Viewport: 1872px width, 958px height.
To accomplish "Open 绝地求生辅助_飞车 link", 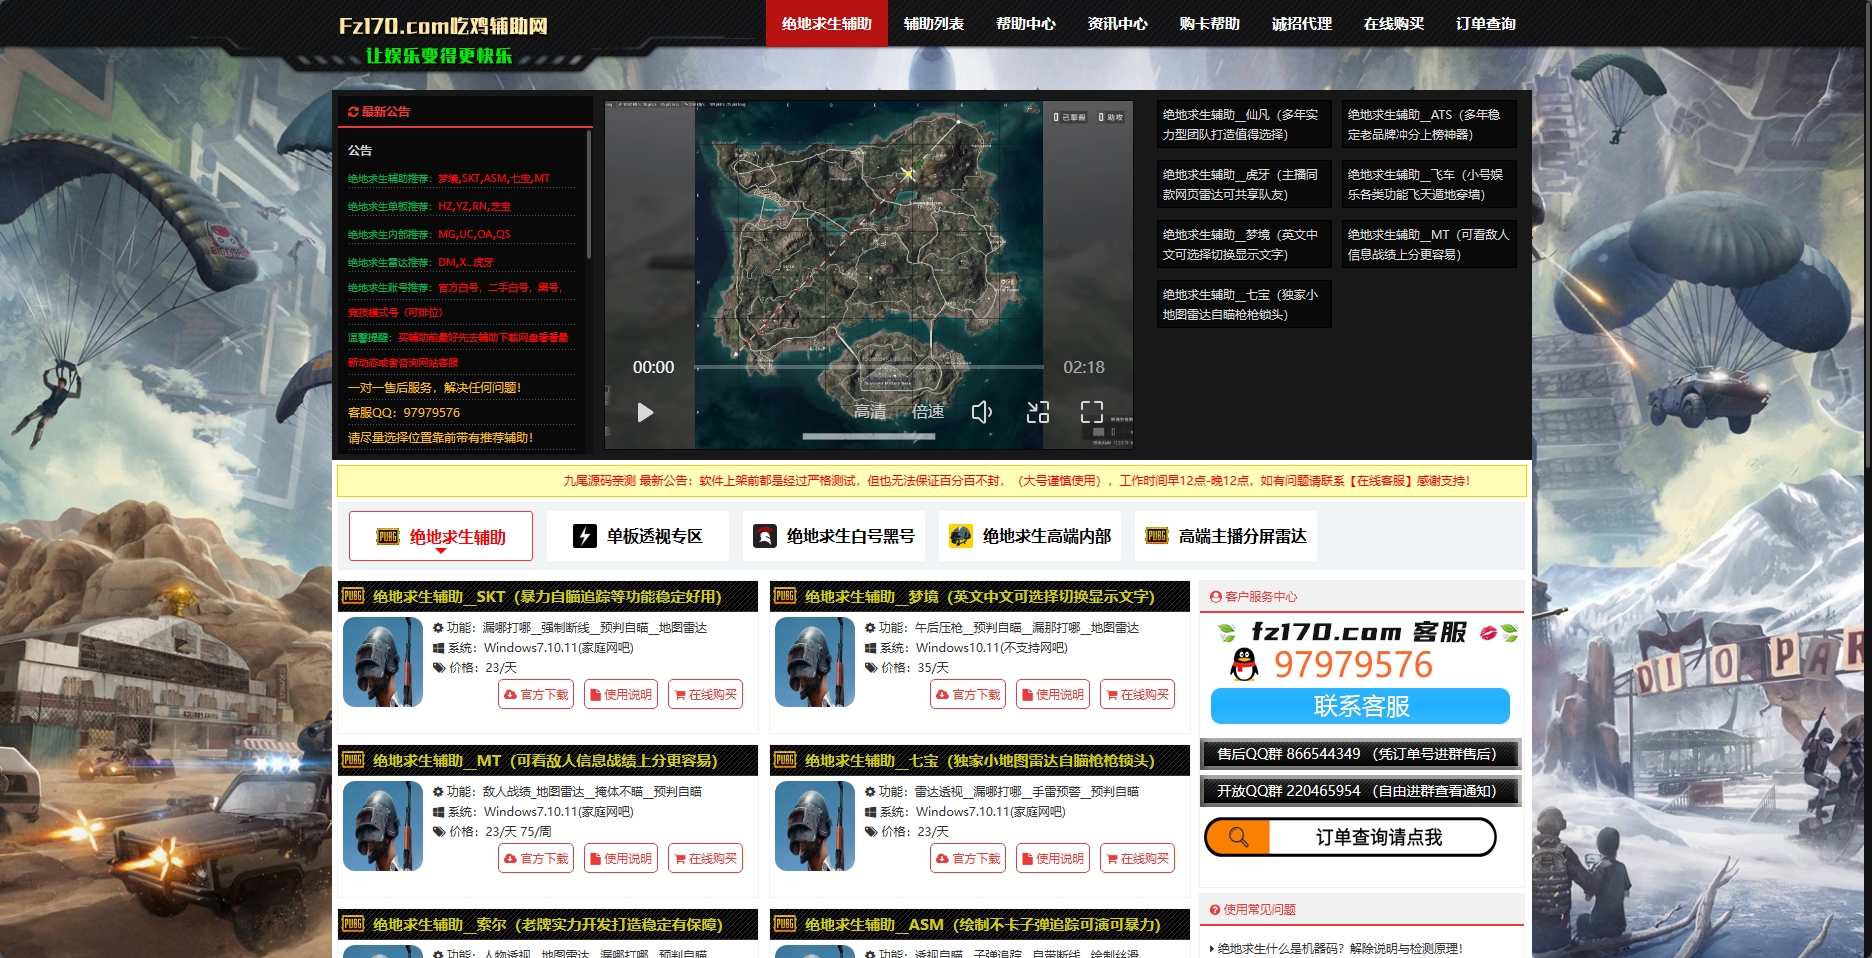I will [x=1429, y=184].
